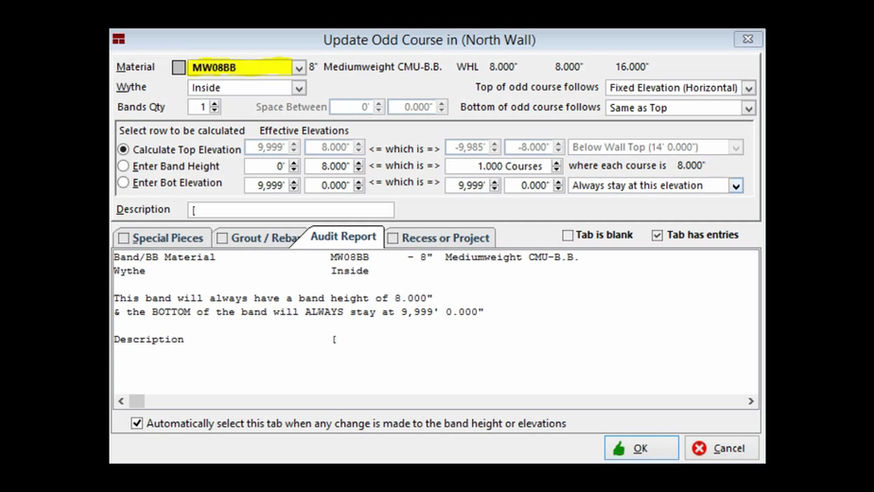874x492 pixels.
Task: Click Bot Elevation 9,999' feet field
Action: click(x=266, y=185)
